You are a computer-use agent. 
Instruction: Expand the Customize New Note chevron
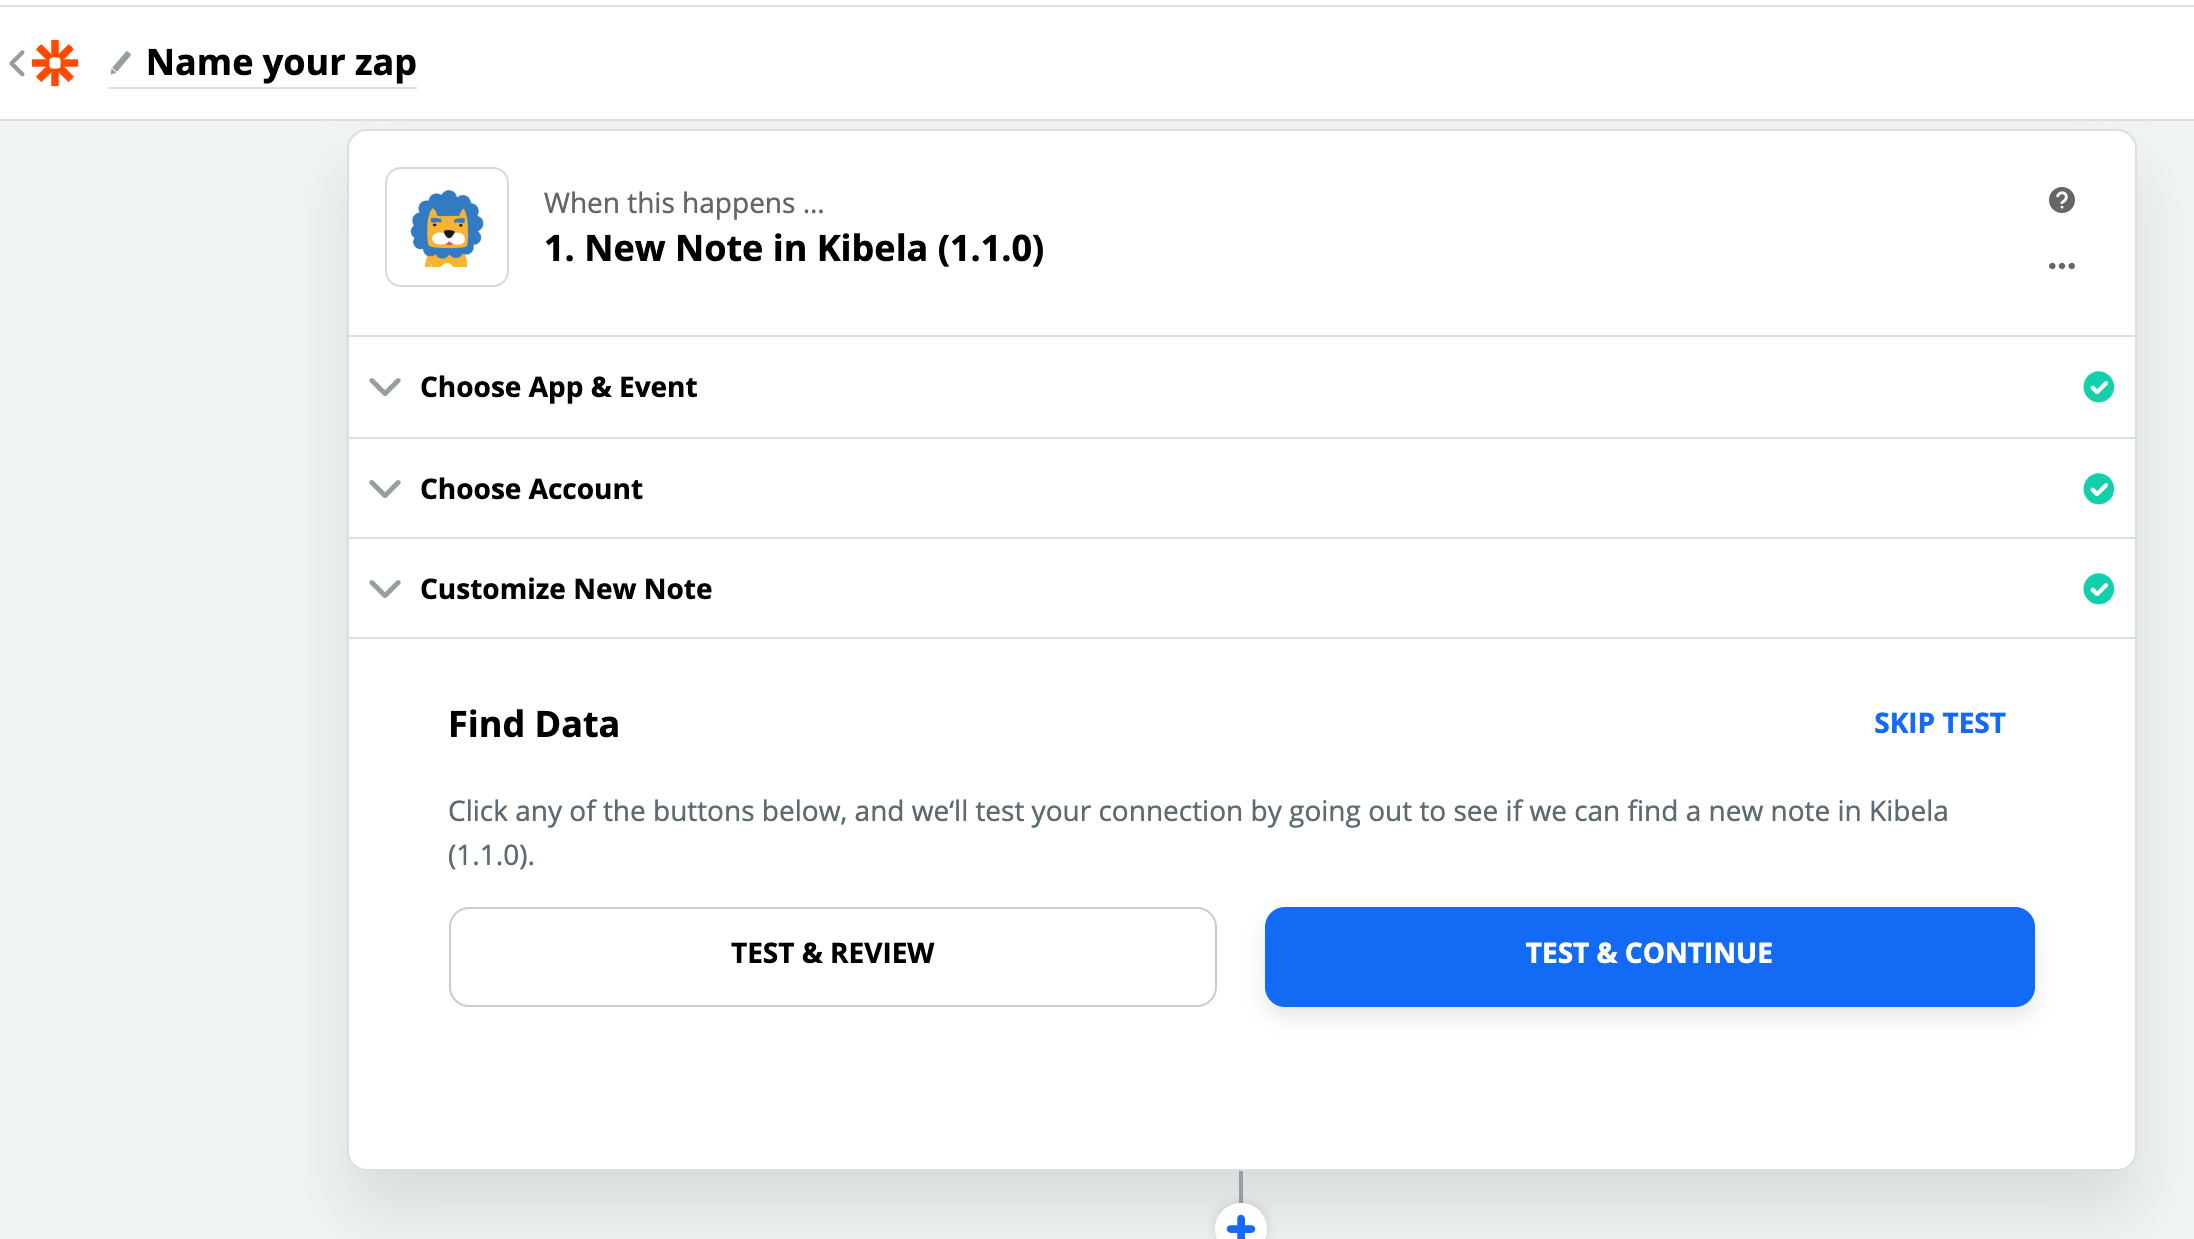coord(385,589)
